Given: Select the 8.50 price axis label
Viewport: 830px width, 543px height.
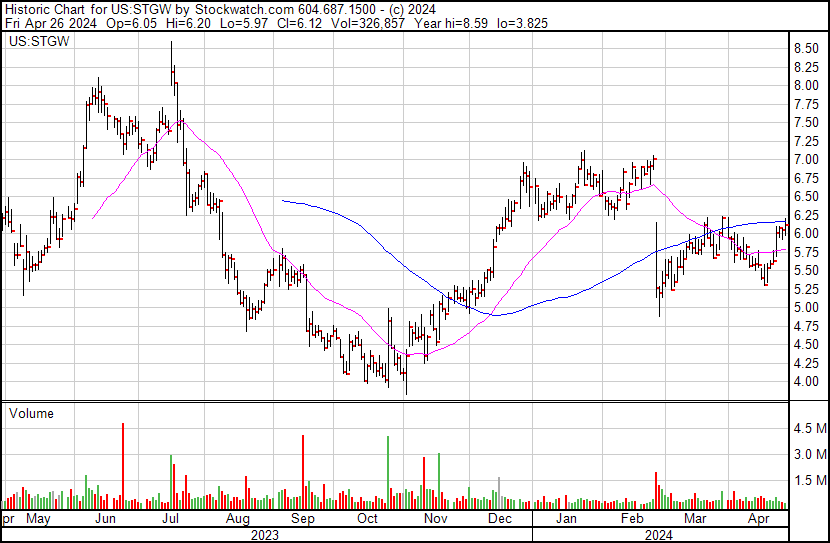Looking at the screenshot, I should (808, 48).
